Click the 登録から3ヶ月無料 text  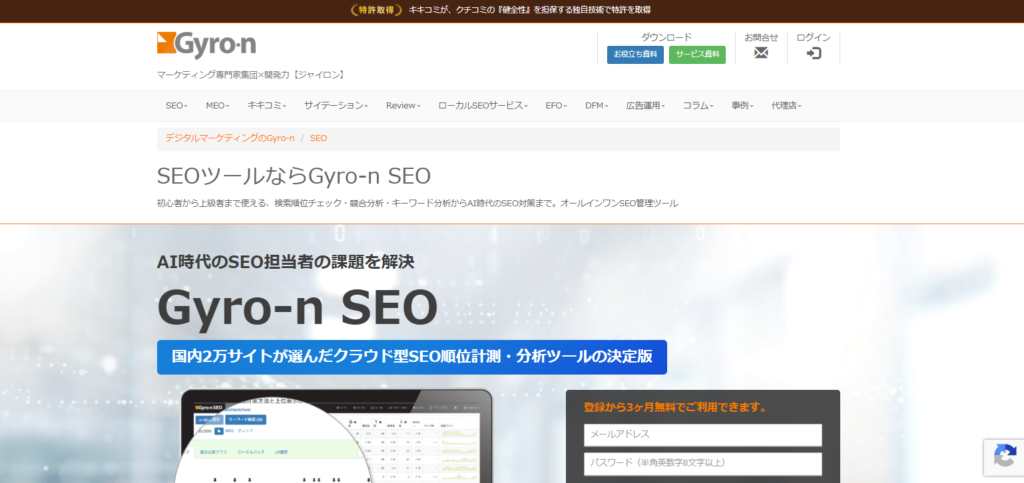click(x=675, y=408)
